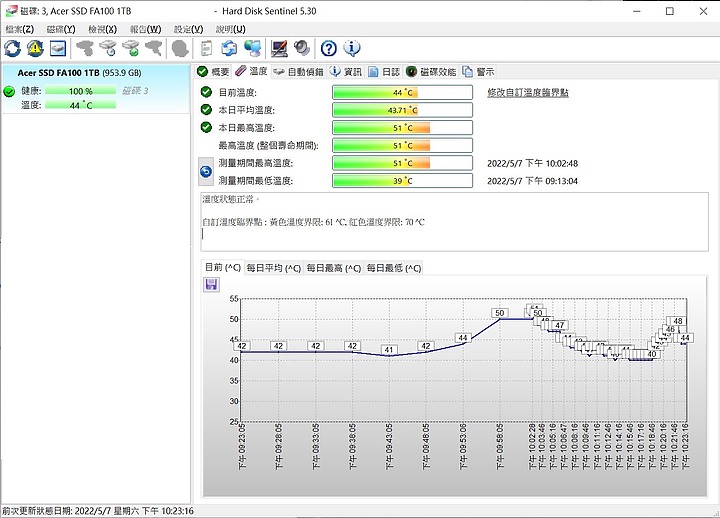720x518 pixels.
Task: Click the disk information toolbar icon
Action: coord(58,48)
